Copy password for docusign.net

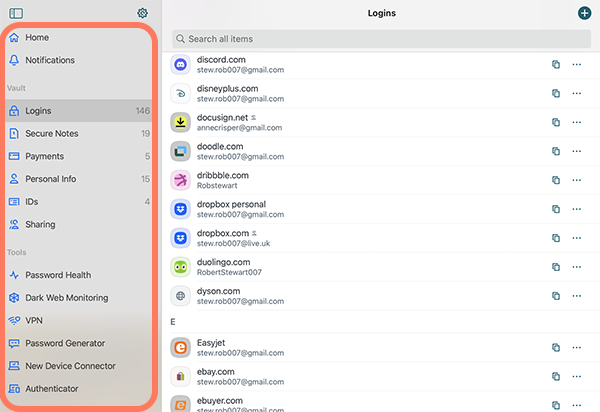tap(556, 122)
